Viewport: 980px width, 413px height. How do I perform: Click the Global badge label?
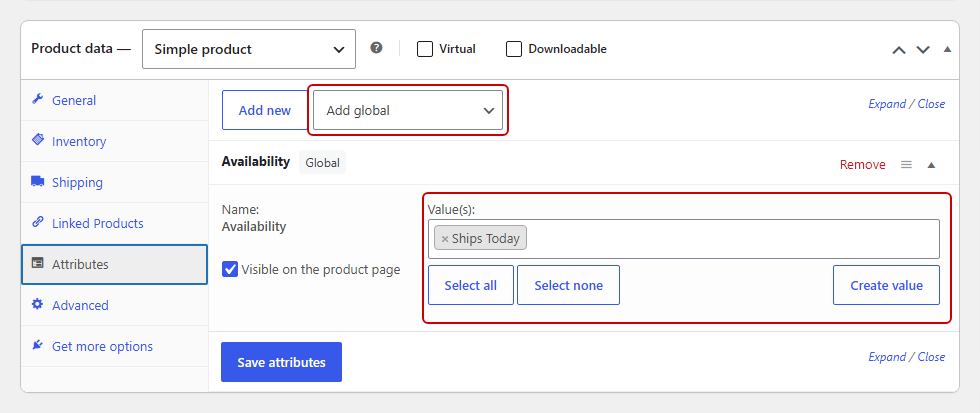322,163
